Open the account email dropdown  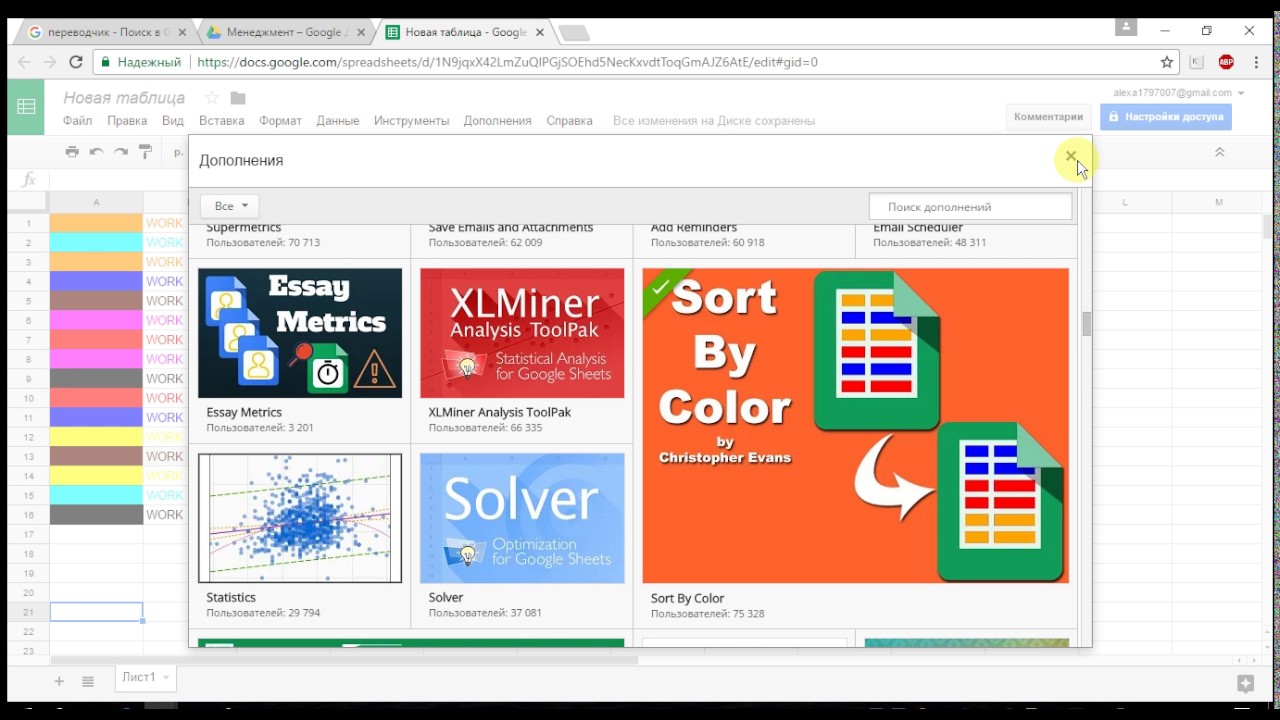pos(1241,93)
